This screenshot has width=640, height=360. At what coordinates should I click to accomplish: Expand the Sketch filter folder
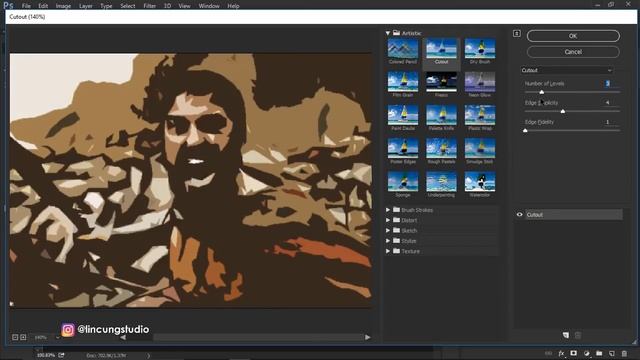(388, 231)
